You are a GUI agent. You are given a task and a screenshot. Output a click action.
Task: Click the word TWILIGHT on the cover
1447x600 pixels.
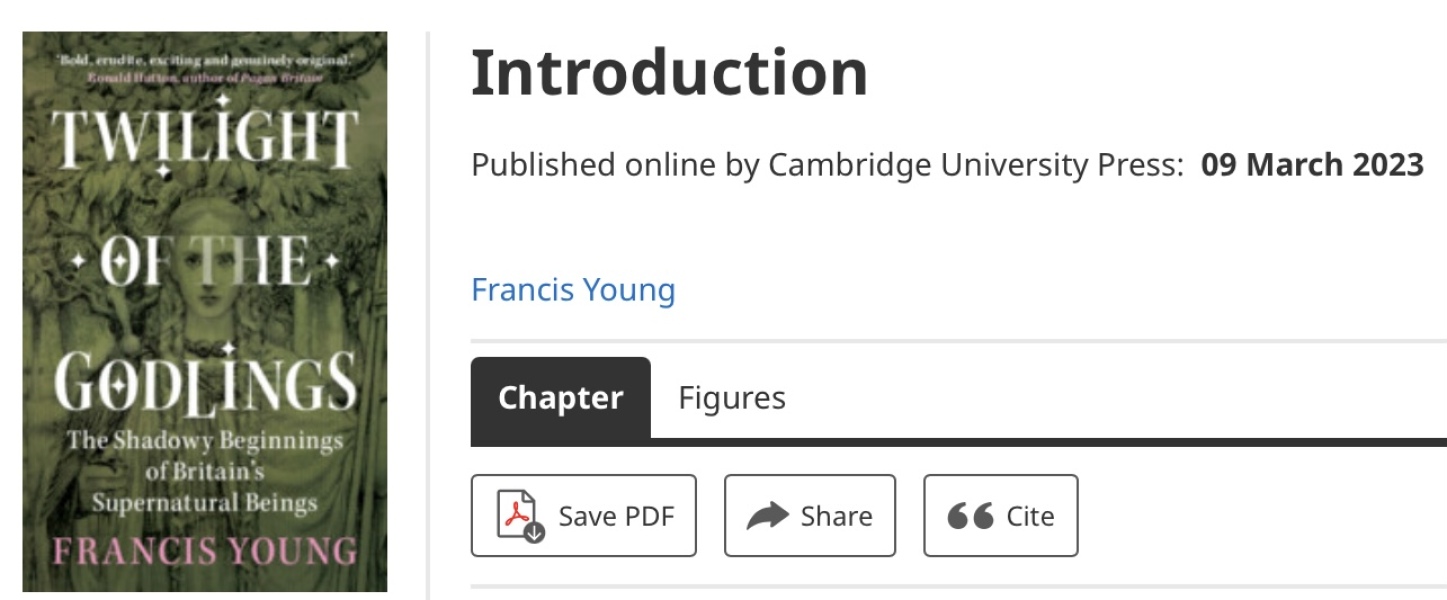click(x=205, y=139)
